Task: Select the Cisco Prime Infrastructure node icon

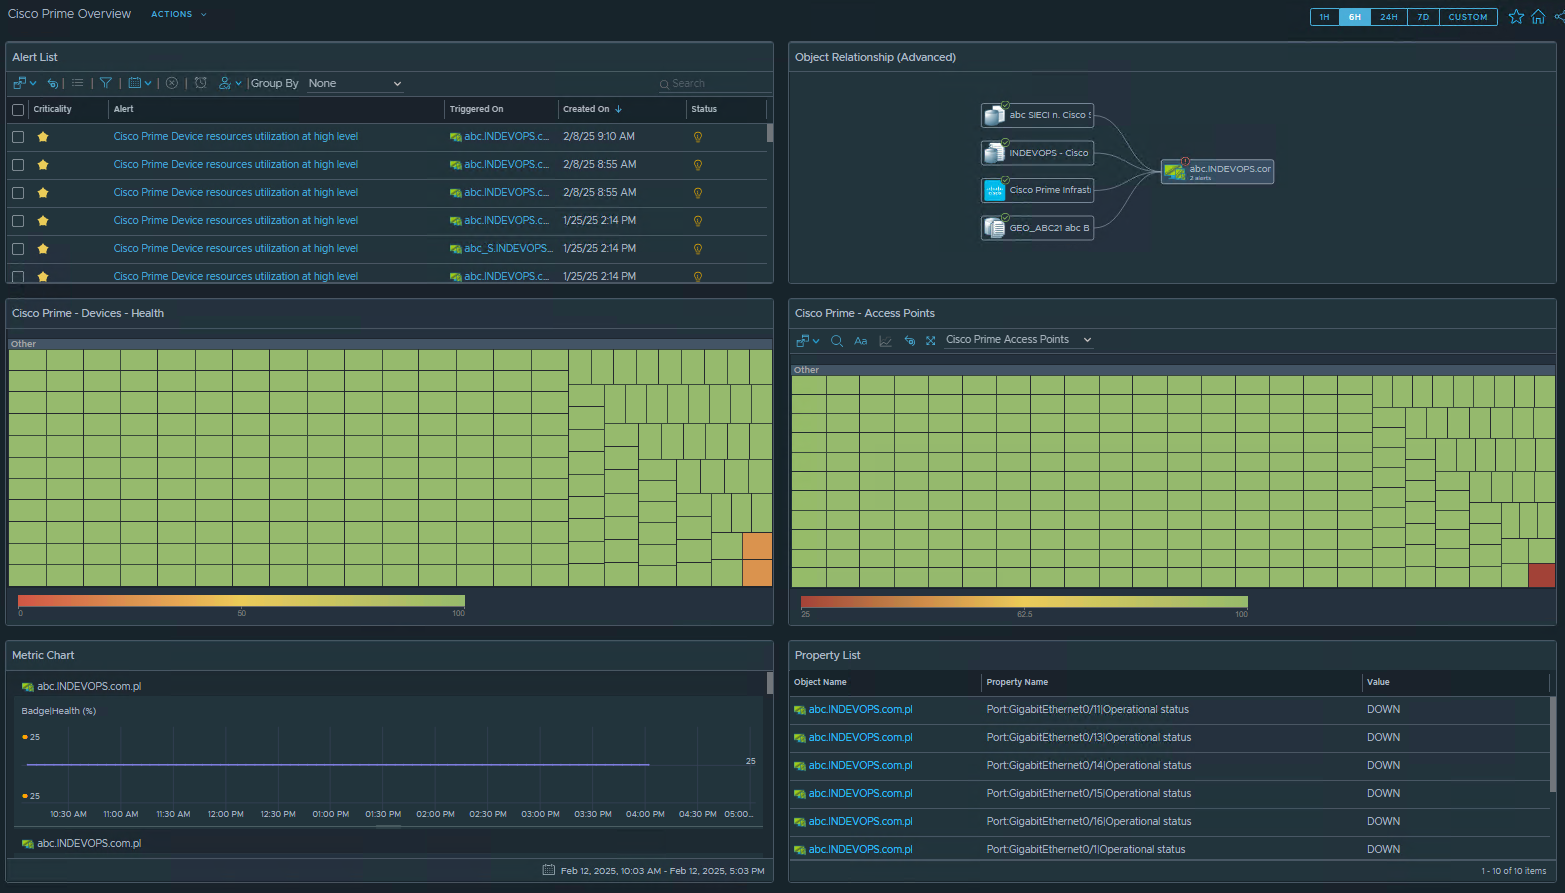Action: (x=994, y=190)
